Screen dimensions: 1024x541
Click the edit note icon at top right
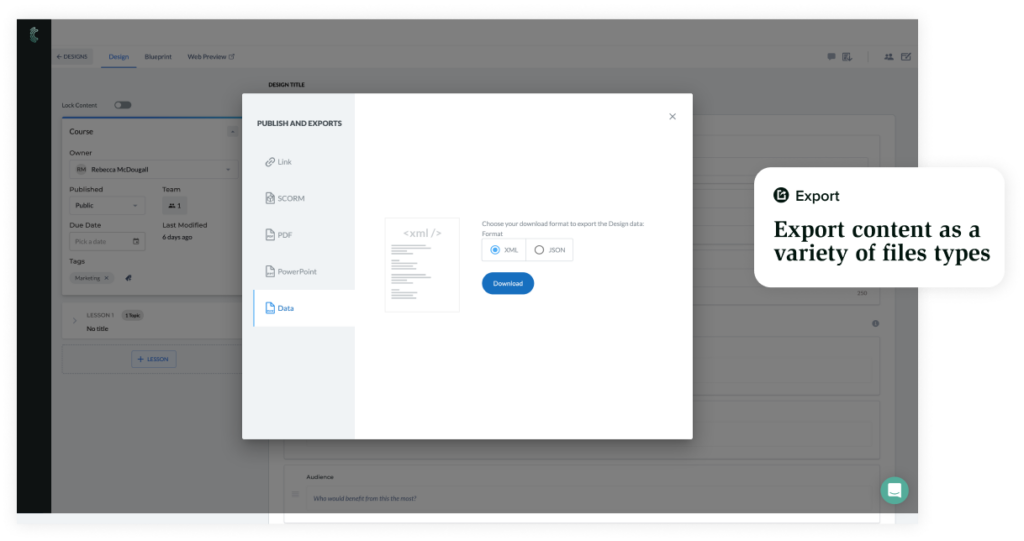click(906, 57)
